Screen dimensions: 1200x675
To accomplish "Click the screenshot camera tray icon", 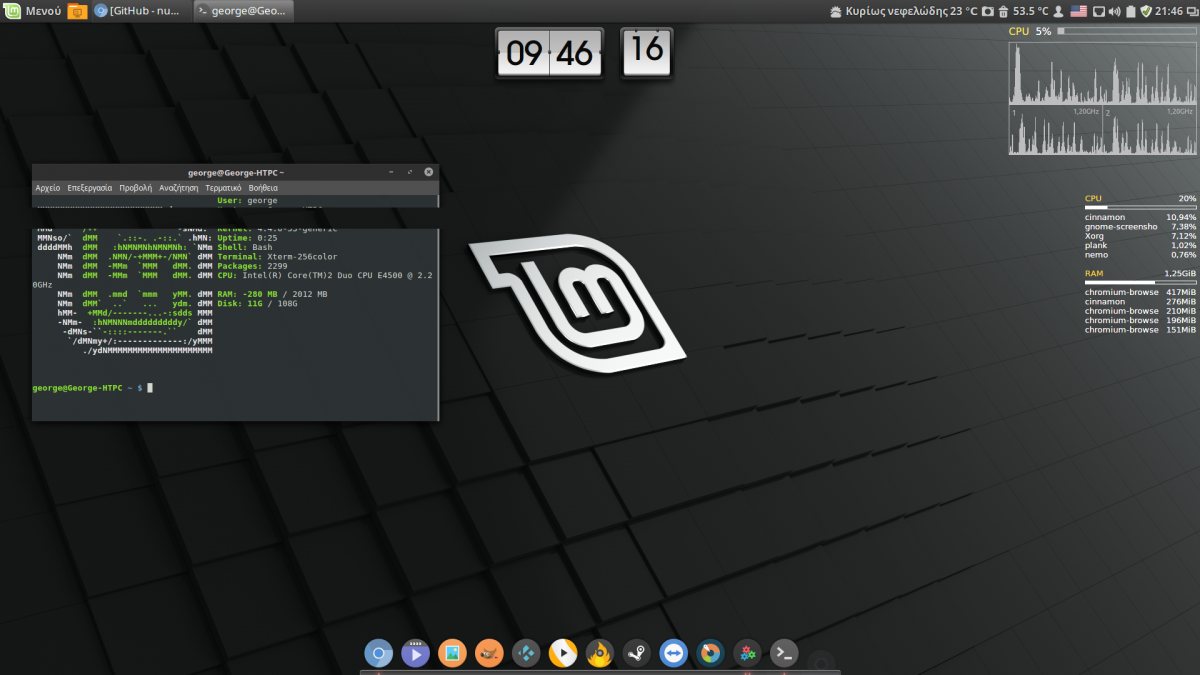I will pyautogui.click(x=987, y=11).
